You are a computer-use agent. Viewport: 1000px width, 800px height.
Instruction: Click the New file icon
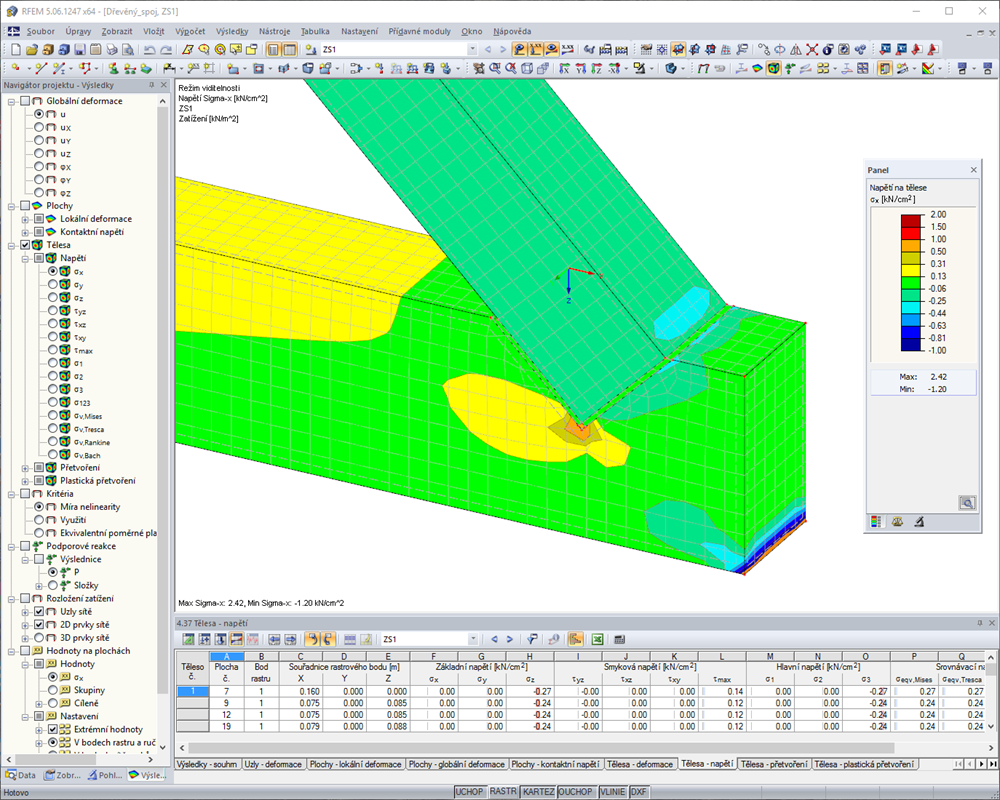pyautogui.click(x=15, y=49)
